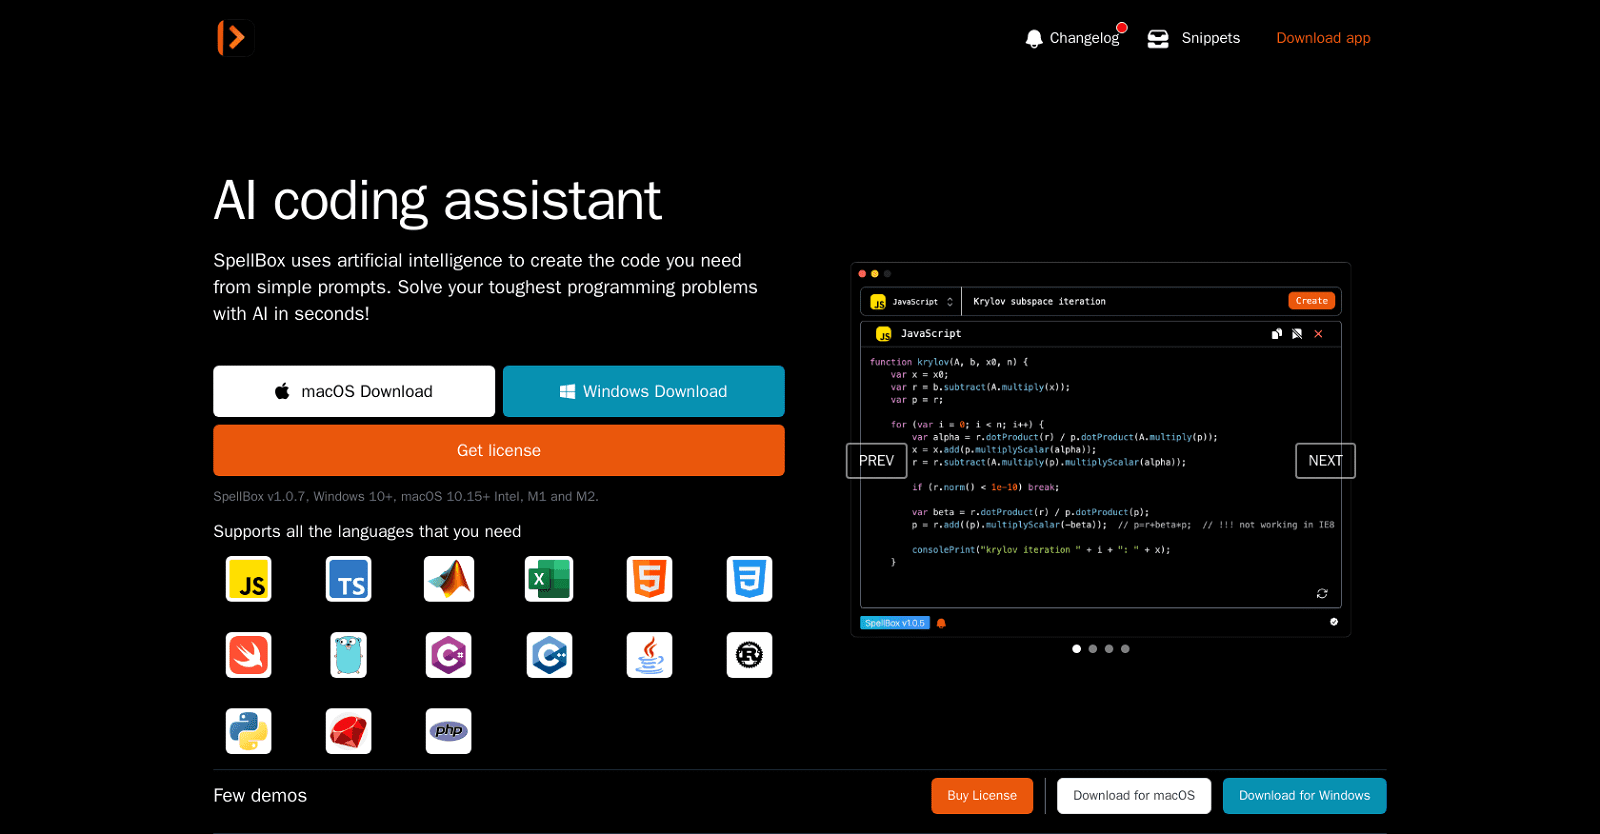The width and height of the screenshot is (1600, 834).
Task: Click the MATLAB language icon
Action: pyautogui.click(x=449, y=579)
